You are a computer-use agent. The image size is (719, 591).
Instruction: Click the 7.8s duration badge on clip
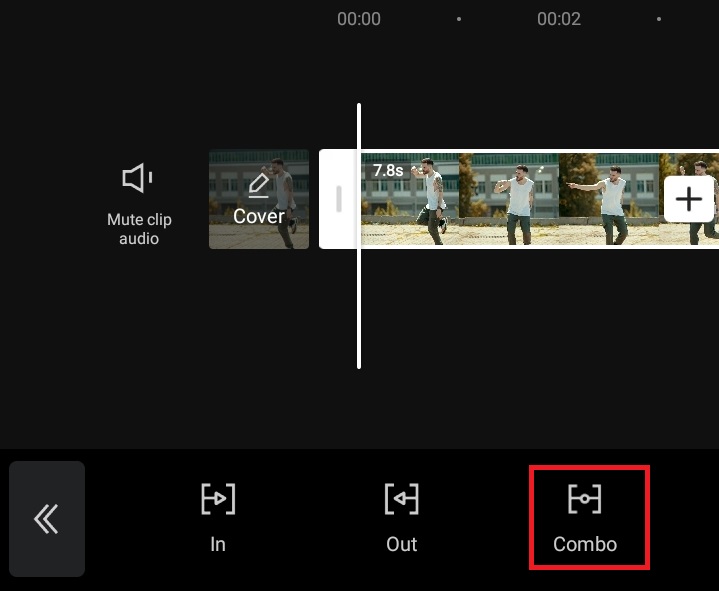[x=388, y=171]
